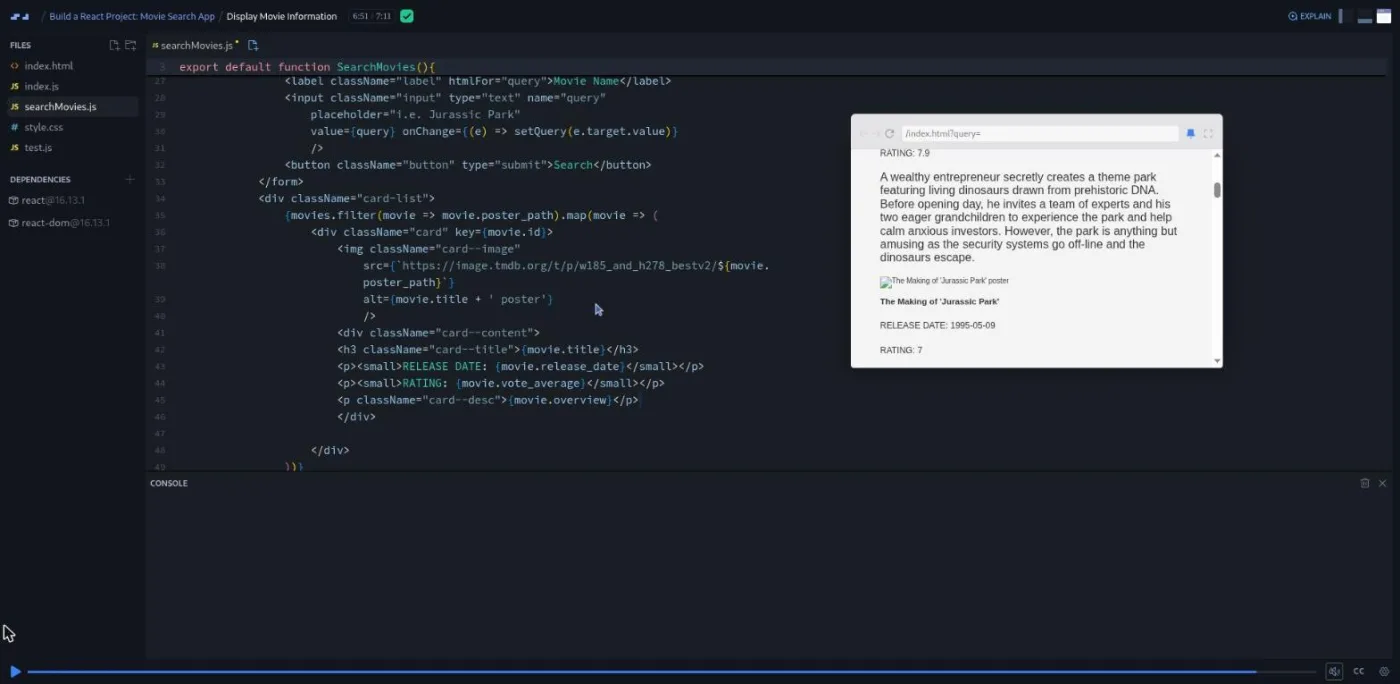Switch to bottom-panel layout icon
1400x684 pixels.
1365,16
